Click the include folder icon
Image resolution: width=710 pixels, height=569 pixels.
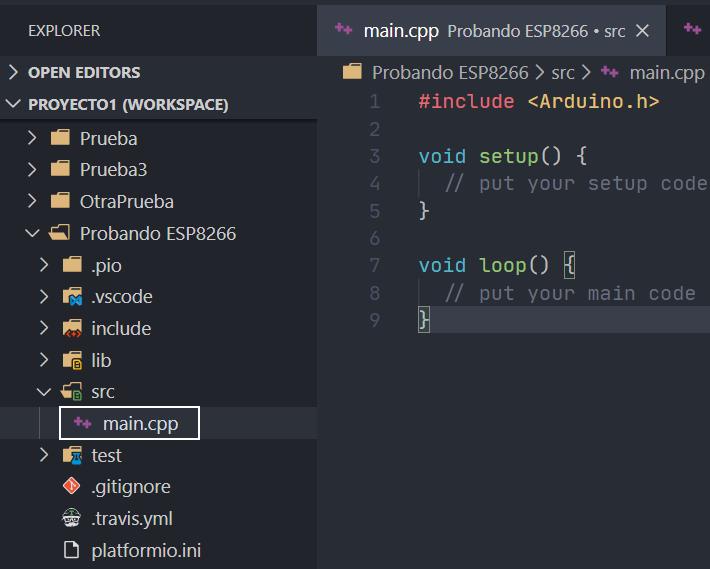[x=72, y=329]
